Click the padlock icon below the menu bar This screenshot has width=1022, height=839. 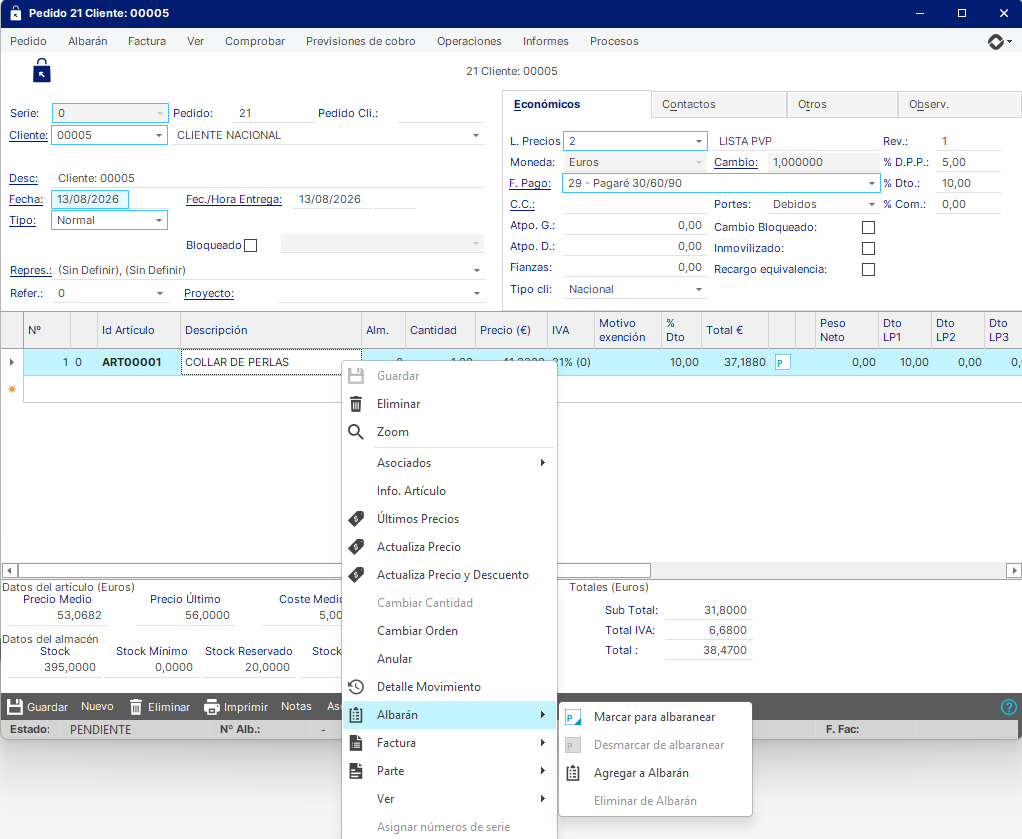click(x=42, y=70)
